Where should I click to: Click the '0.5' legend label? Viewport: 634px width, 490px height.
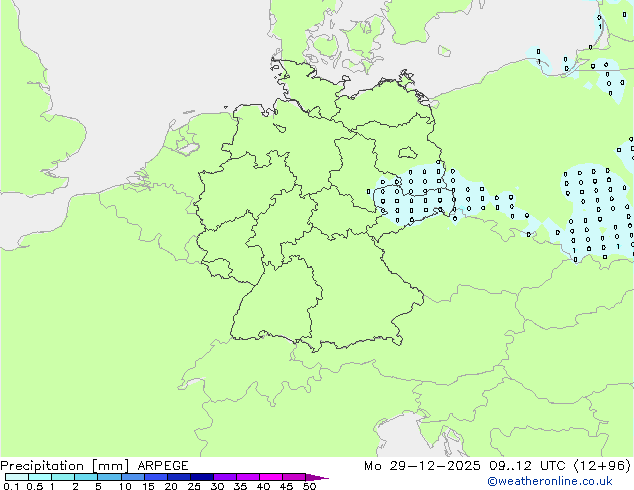[35, 486]
